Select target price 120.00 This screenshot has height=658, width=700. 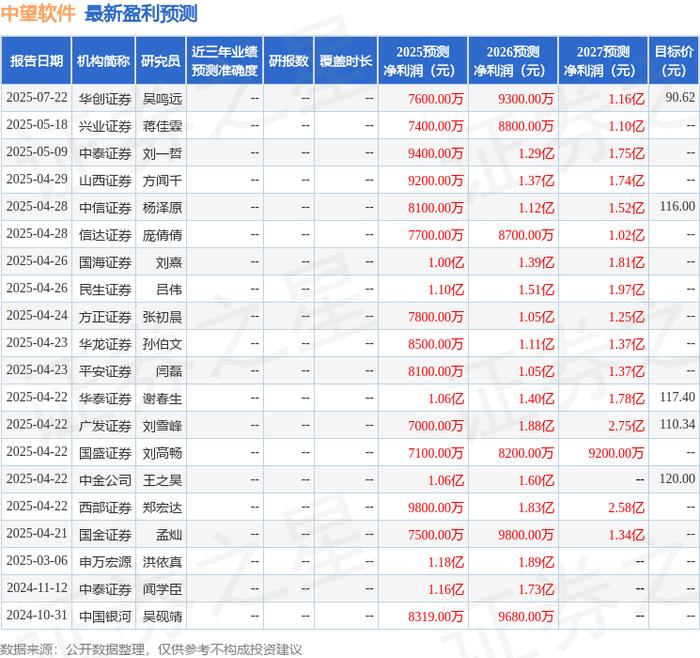[677, 479]
